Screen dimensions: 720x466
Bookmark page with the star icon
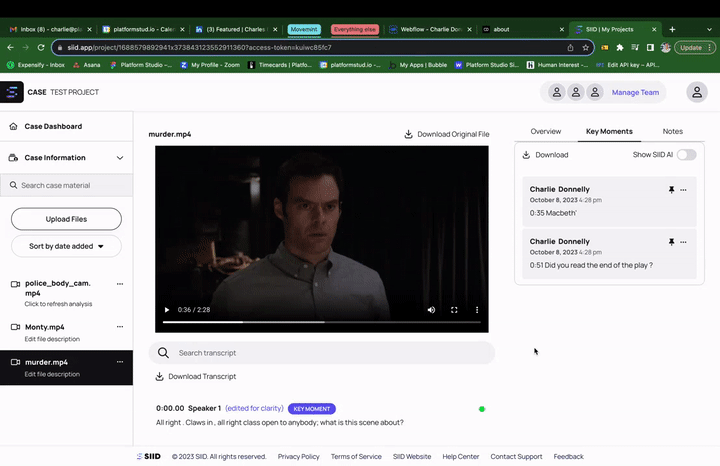click(585, 47)
